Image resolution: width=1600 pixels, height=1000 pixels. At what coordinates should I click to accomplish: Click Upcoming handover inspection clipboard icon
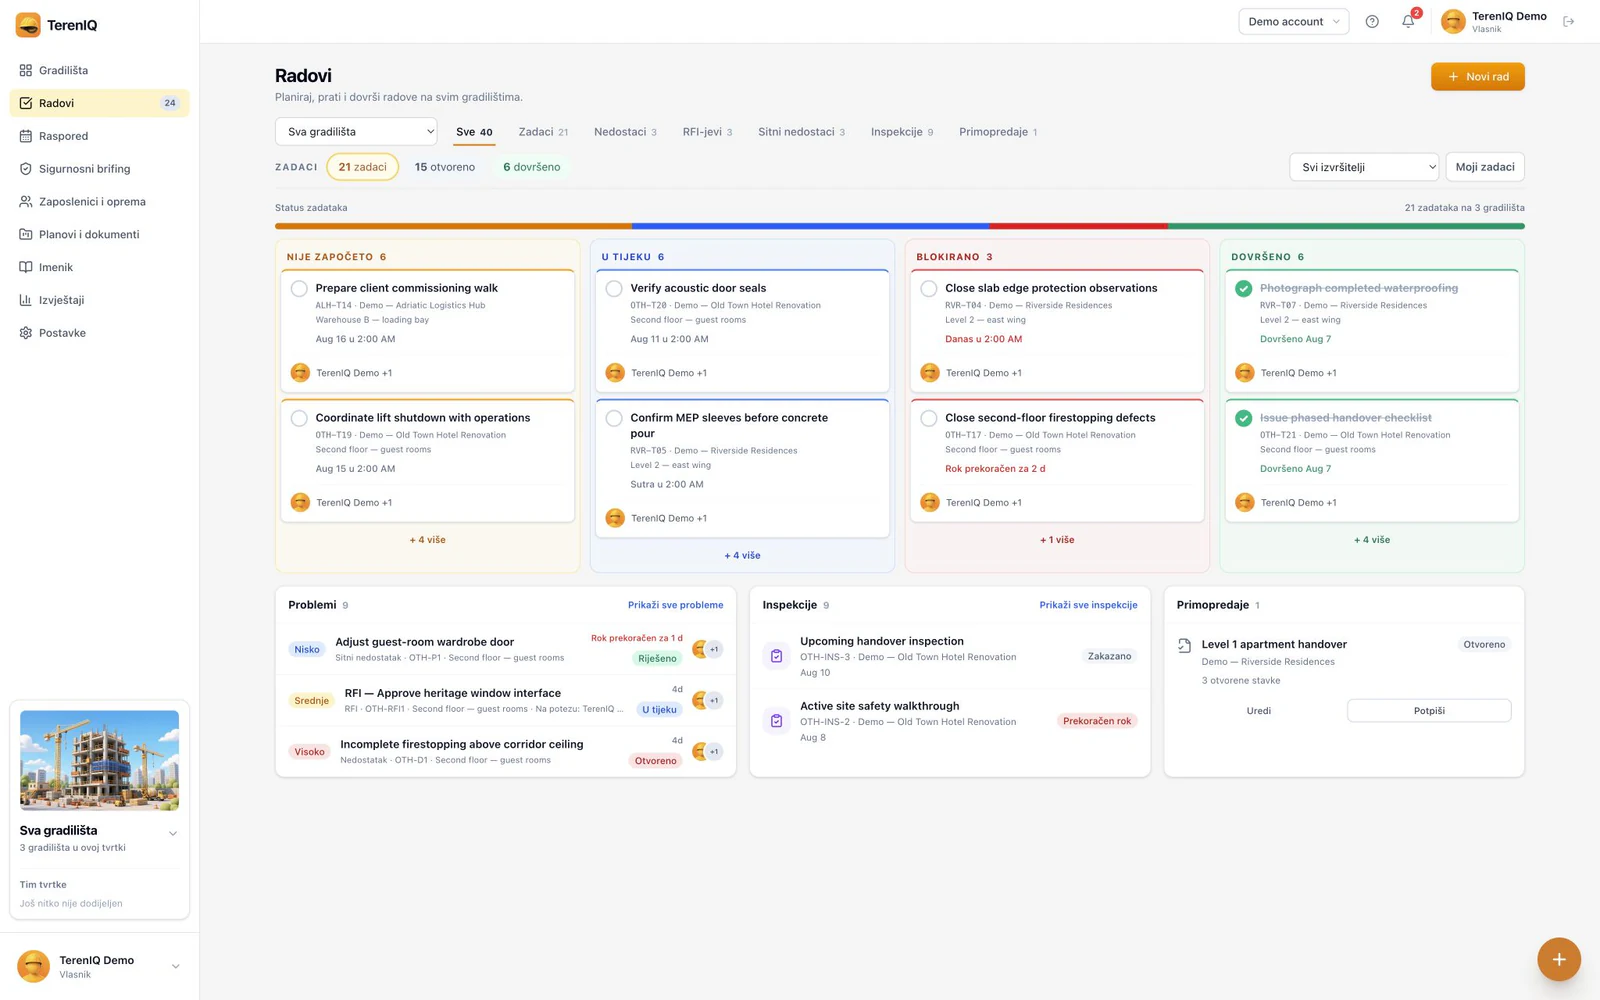click(x=776, y=656)
